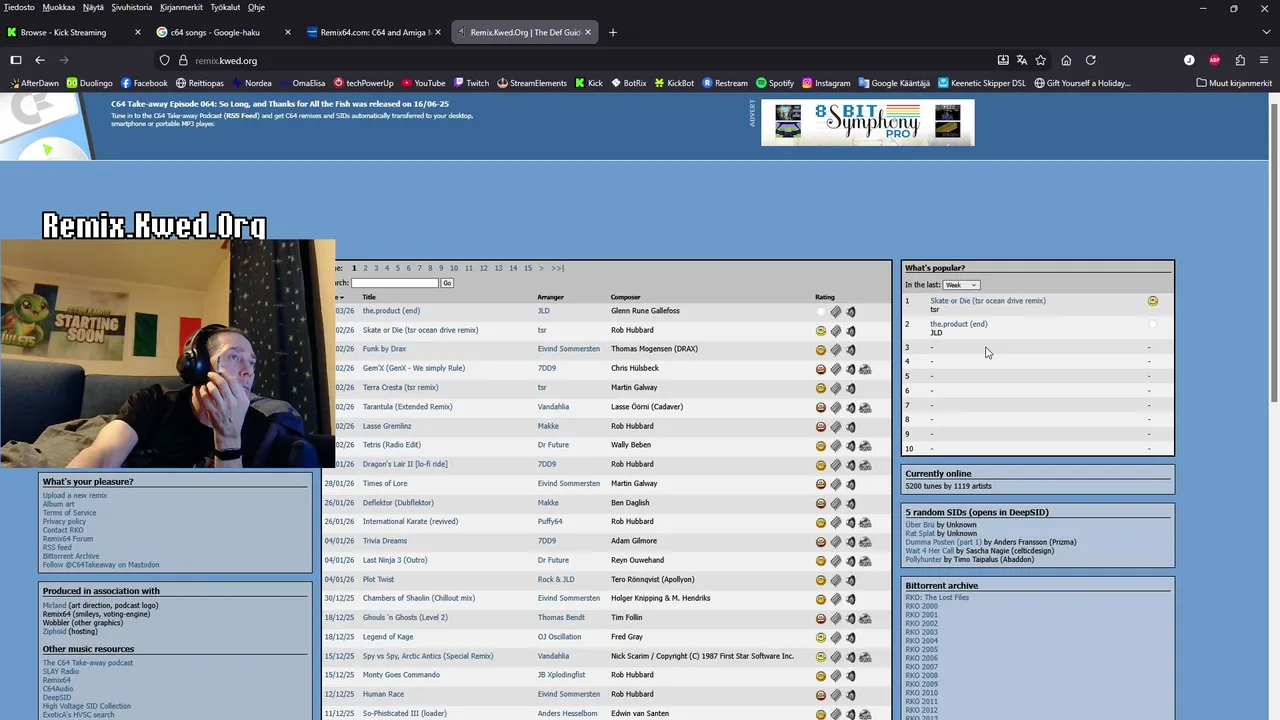Click the Upload a new remix link
The image size is (1280, 720).
click(75, 496)
